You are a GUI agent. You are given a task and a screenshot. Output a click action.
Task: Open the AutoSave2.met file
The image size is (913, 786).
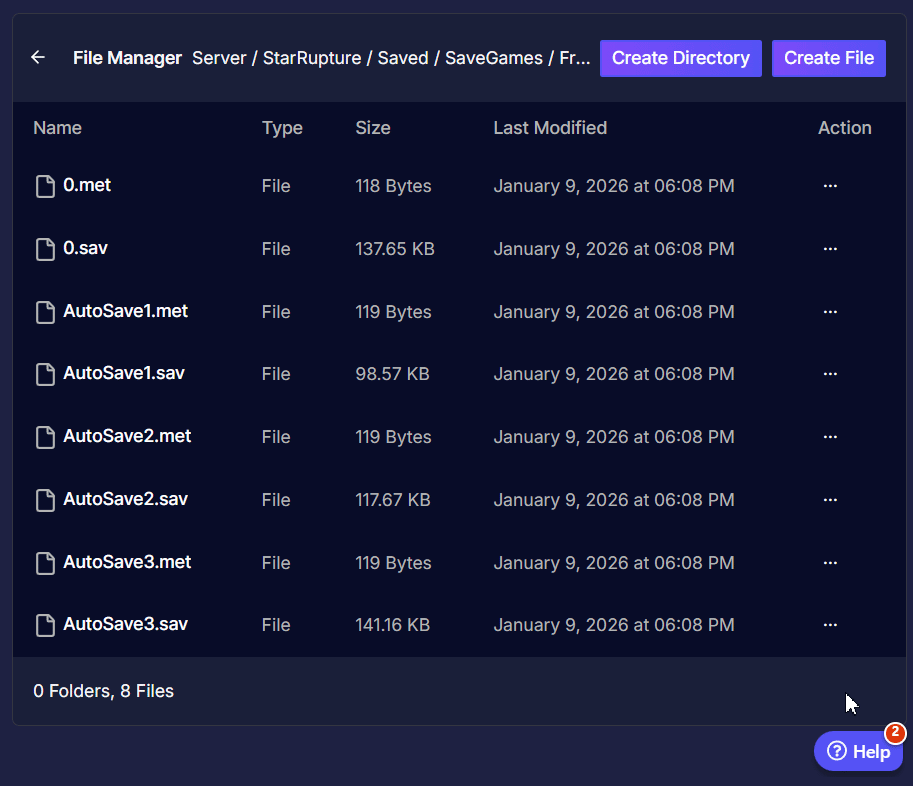point(127,436)
